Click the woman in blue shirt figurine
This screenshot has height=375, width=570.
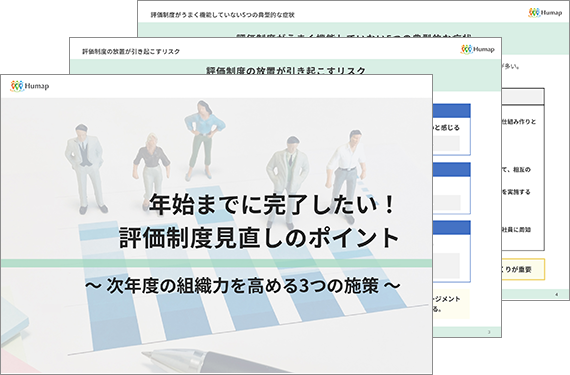coord(203,141)
